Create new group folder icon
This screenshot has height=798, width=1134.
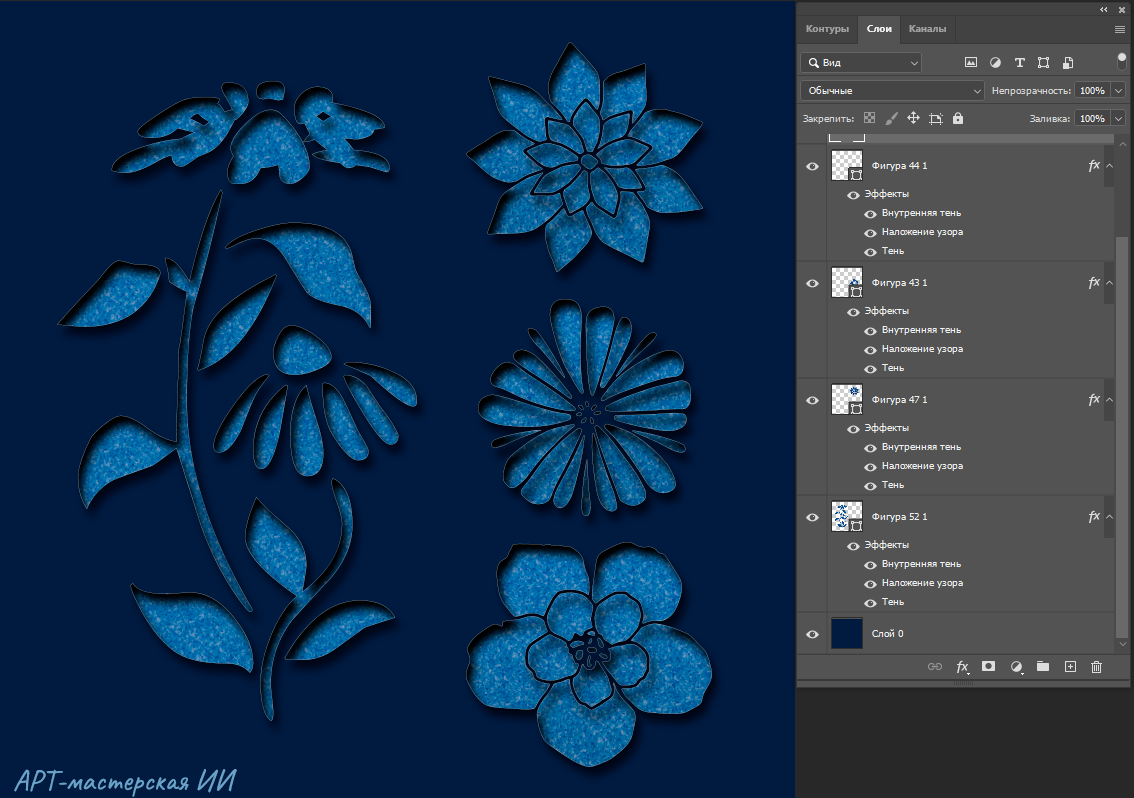(x=1042, y=666)
